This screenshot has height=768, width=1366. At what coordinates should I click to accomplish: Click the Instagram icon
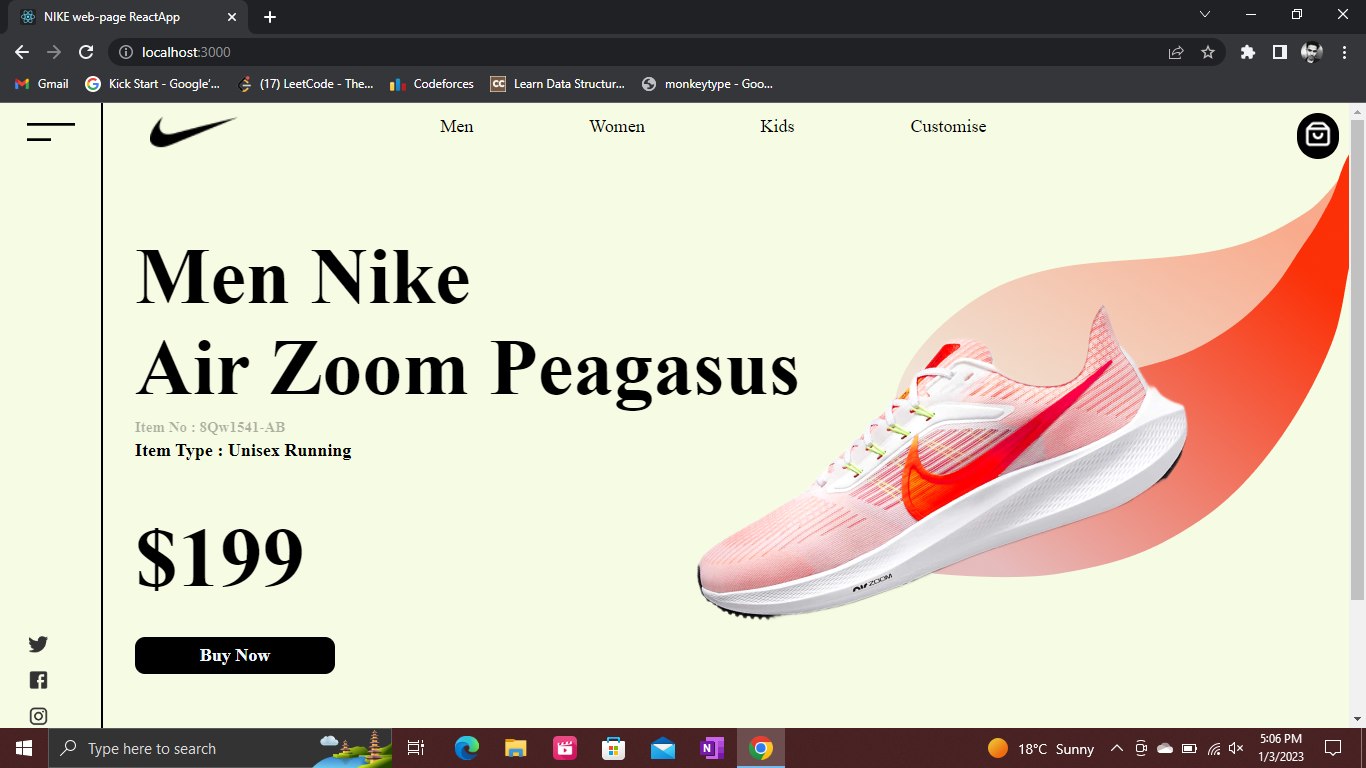[38, 716]
